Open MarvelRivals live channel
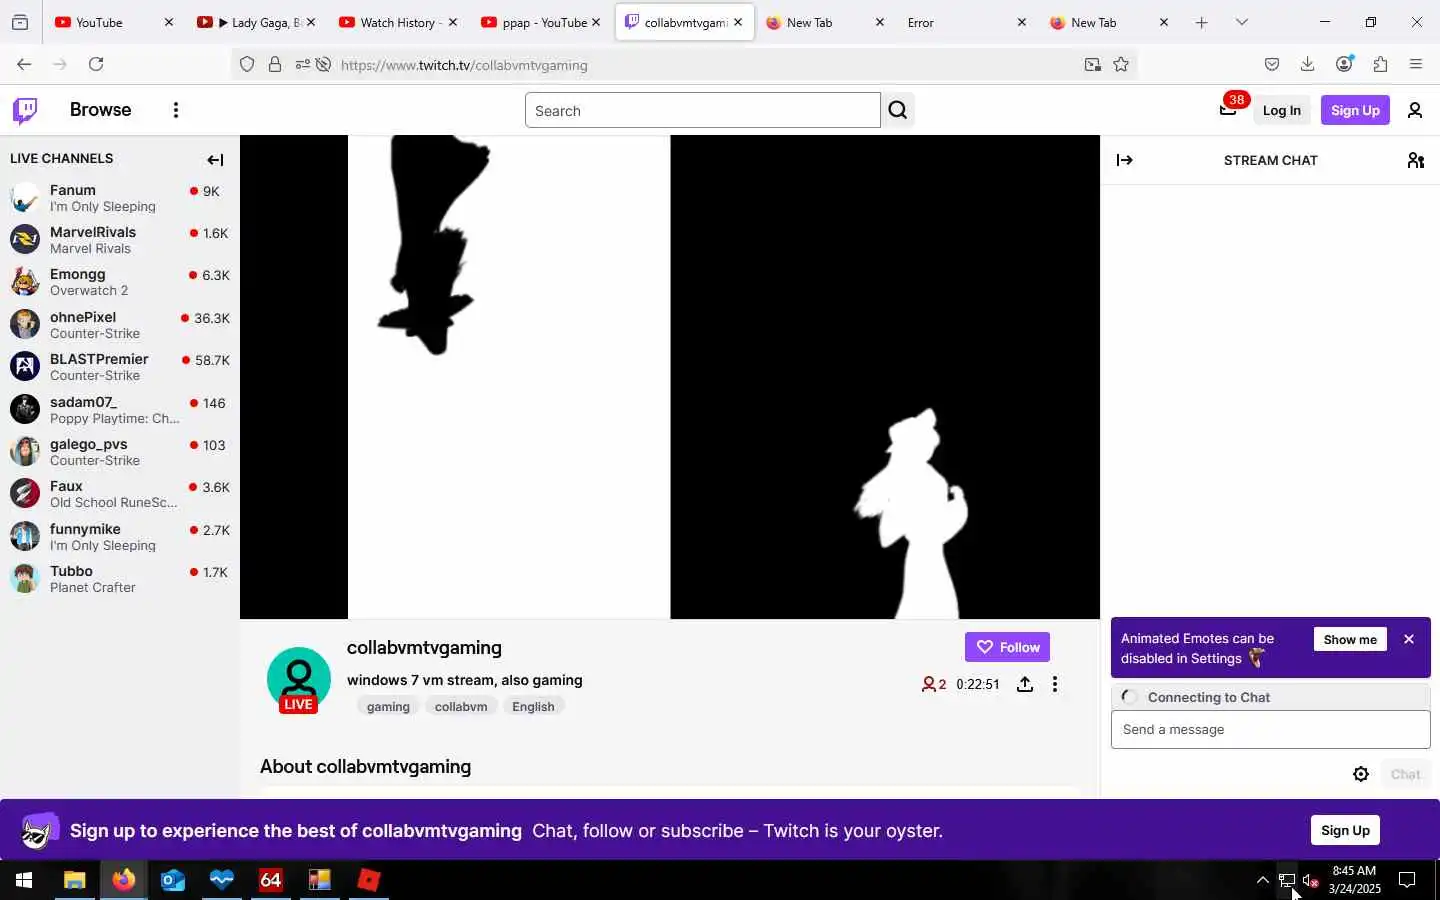 coord(120,240)
